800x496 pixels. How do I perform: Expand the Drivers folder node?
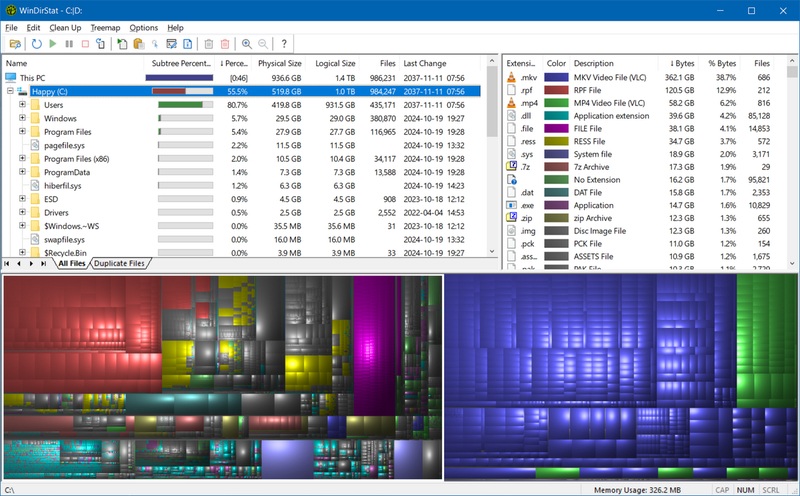click(22, 212)
